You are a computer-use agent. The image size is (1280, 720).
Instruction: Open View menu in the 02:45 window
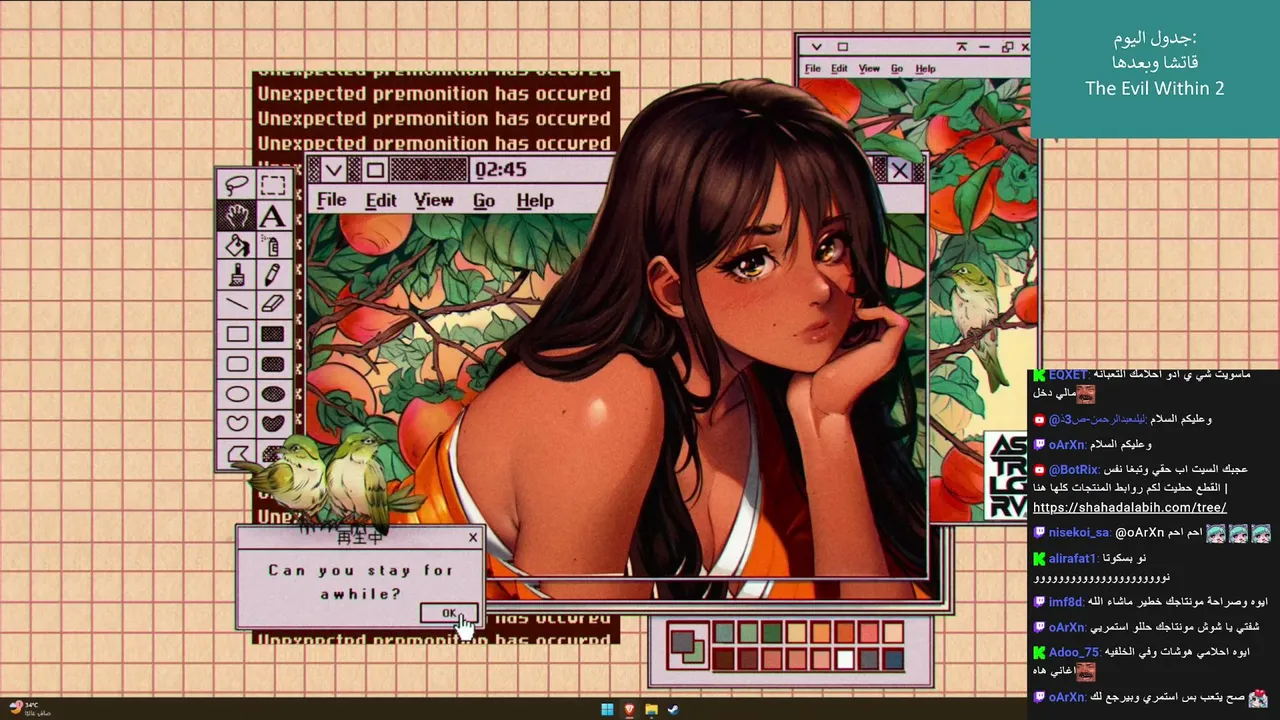tap(434, 201)
